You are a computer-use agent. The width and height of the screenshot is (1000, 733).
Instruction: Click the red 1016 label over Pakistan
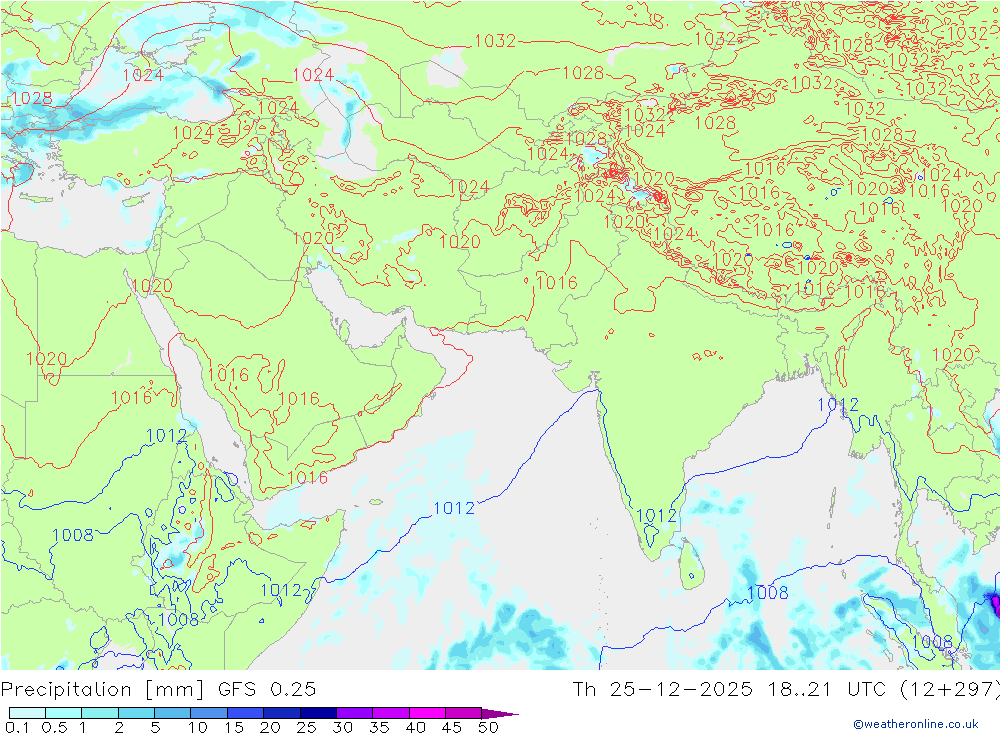[x=557, y=282]
